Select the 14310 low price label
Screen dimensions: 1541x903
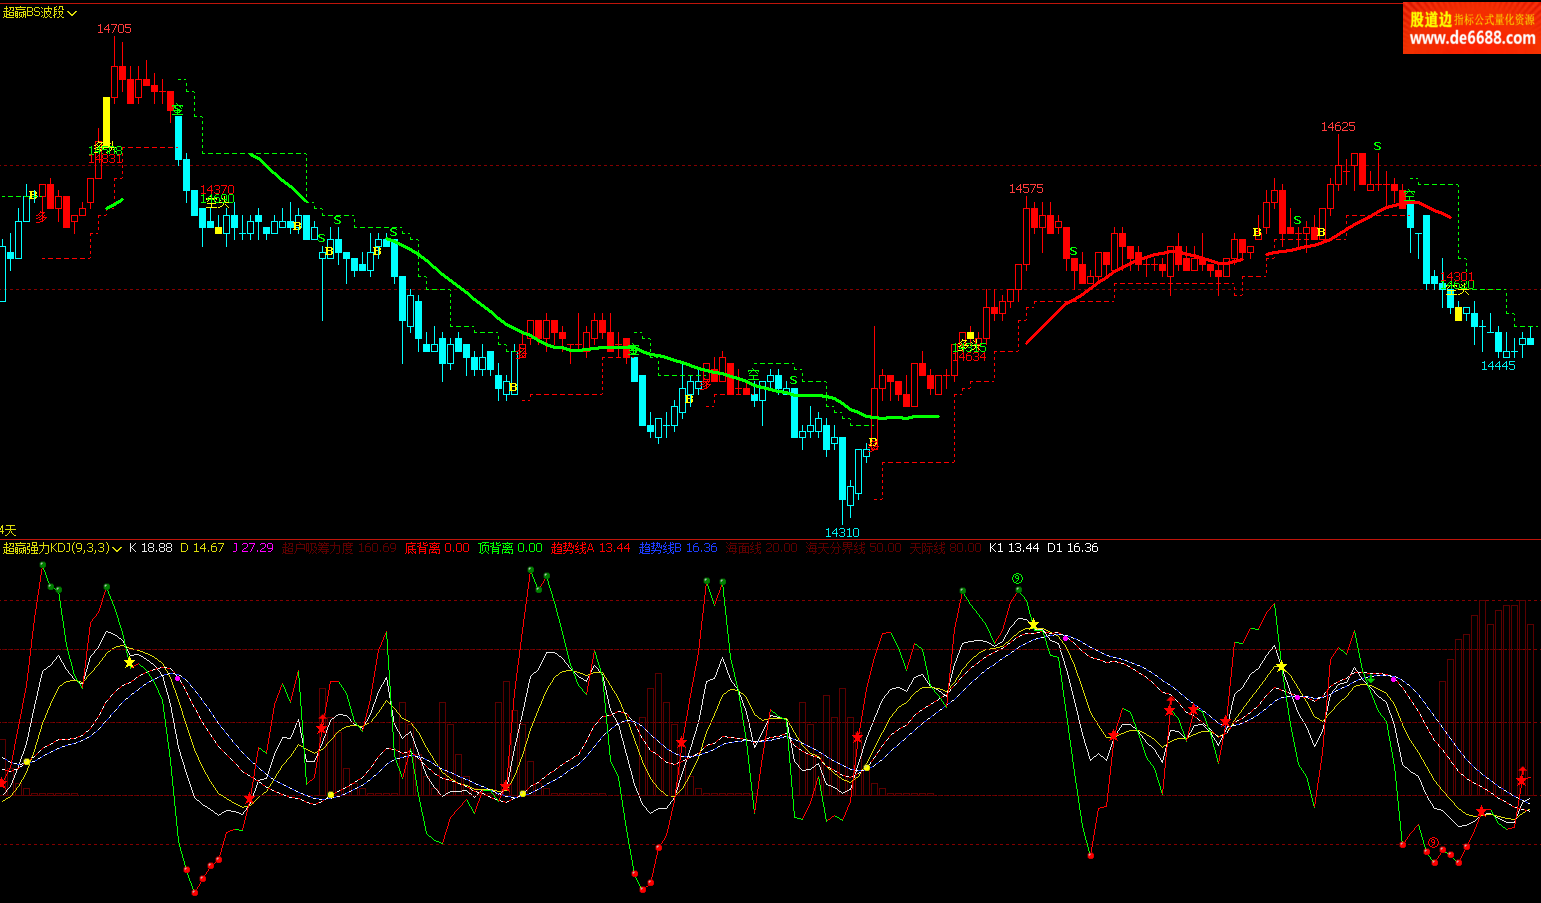842,533
